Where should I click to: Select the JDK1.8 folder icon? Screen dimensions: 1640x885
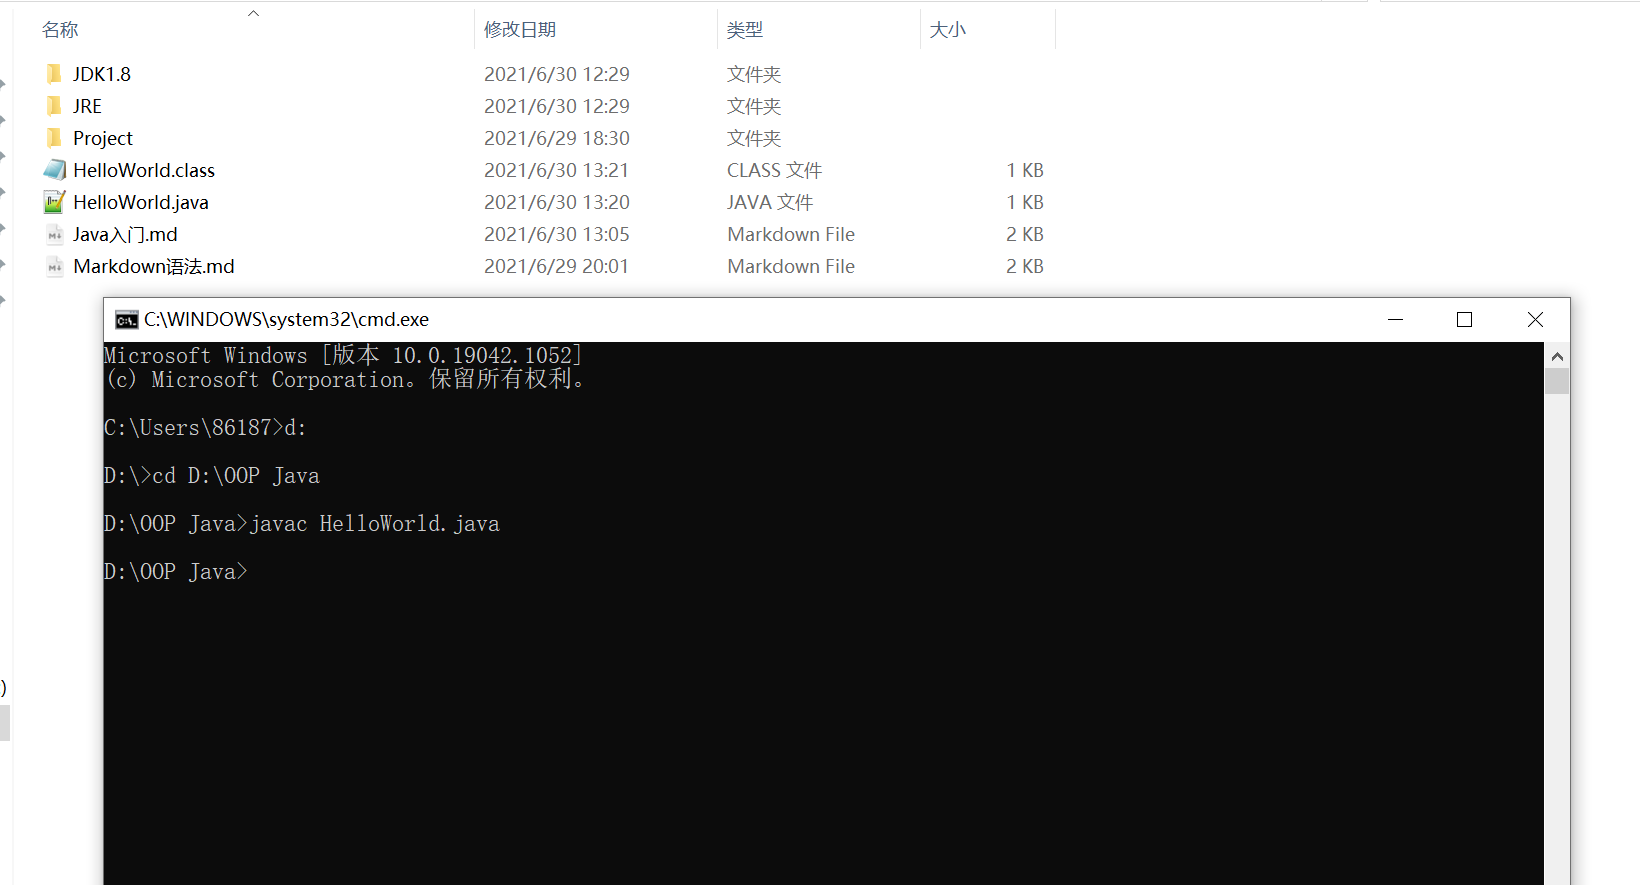click(x=54, y=74)
